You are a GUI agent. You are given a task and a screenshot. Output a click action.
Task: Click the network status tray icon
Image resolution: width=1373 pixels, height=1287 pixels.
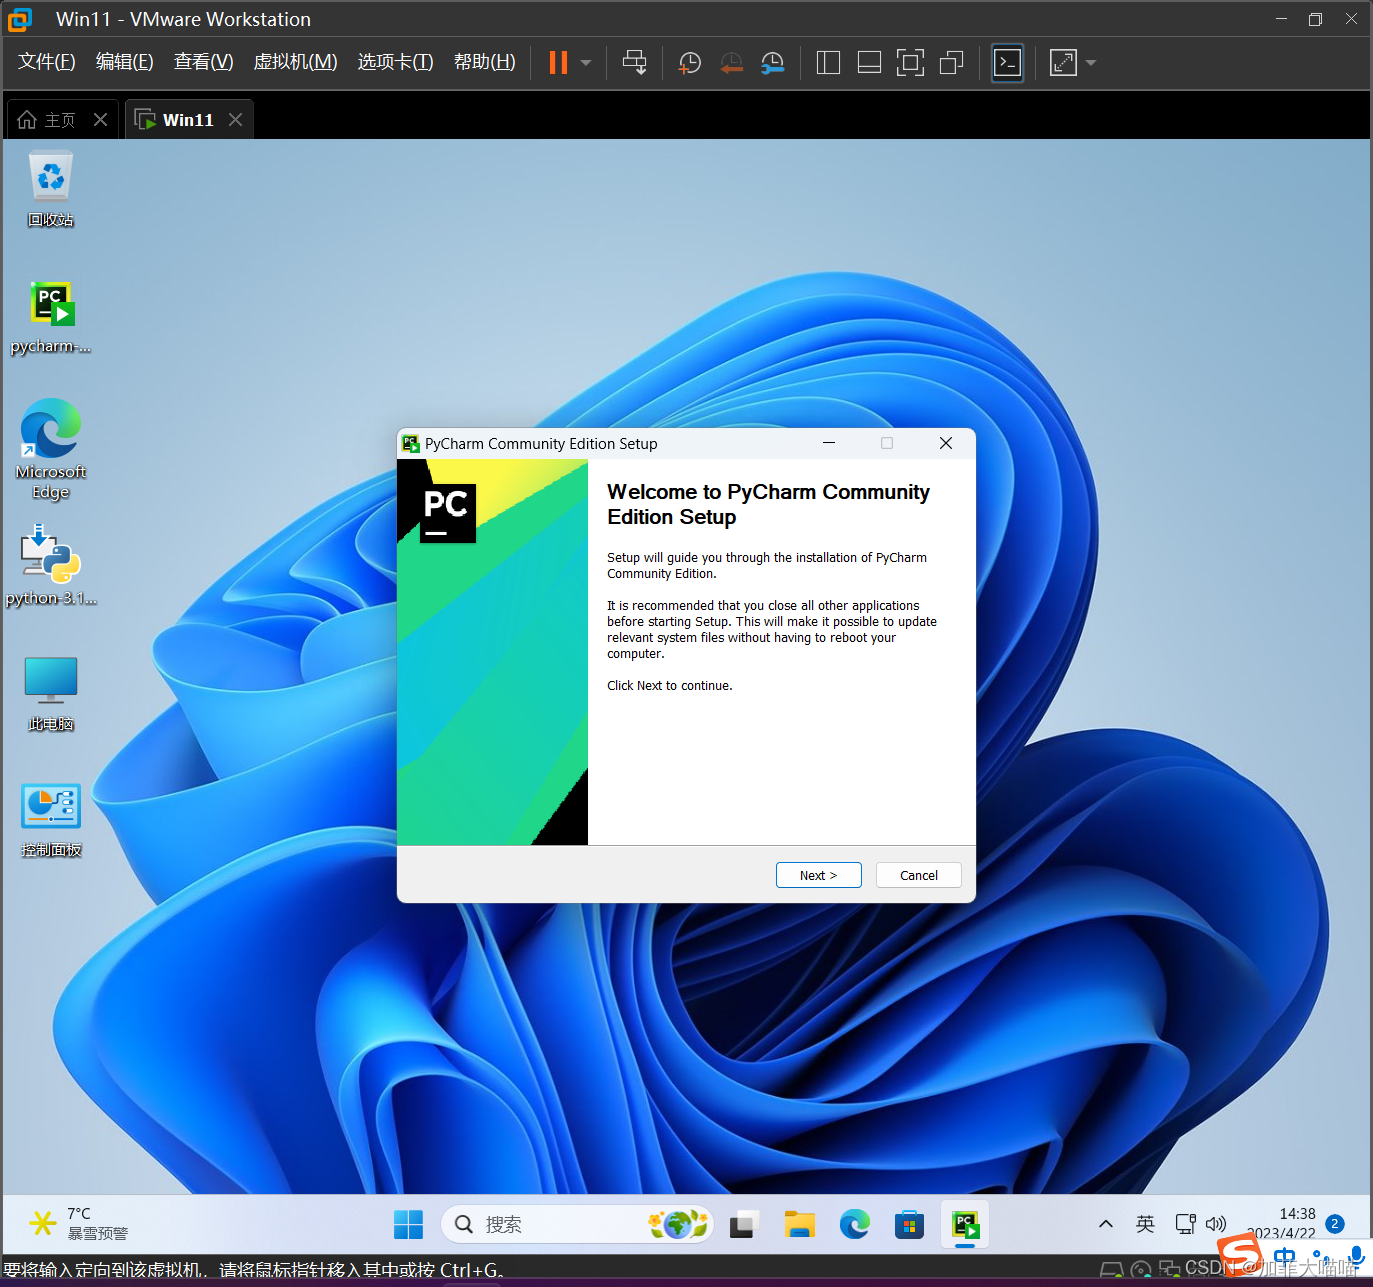pos(1185,1224)
